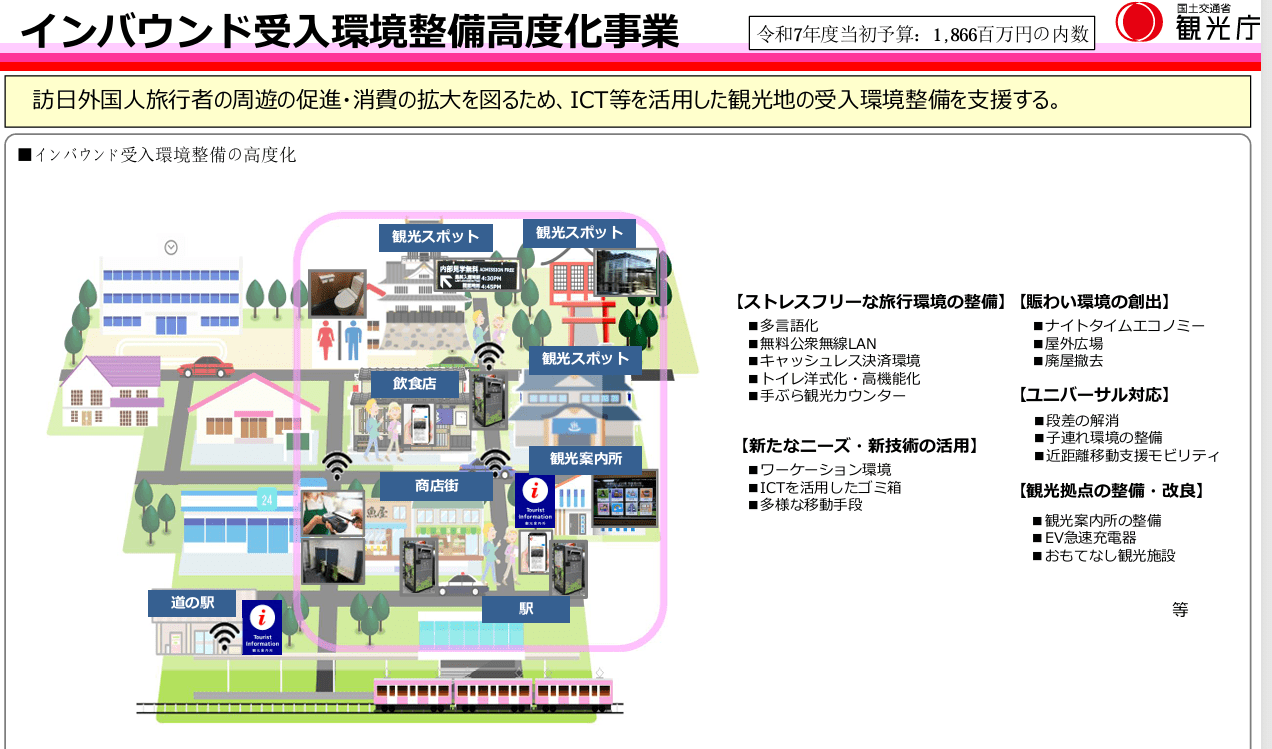Click the black admission-free signboard by the castle

[x=478, y=275]
